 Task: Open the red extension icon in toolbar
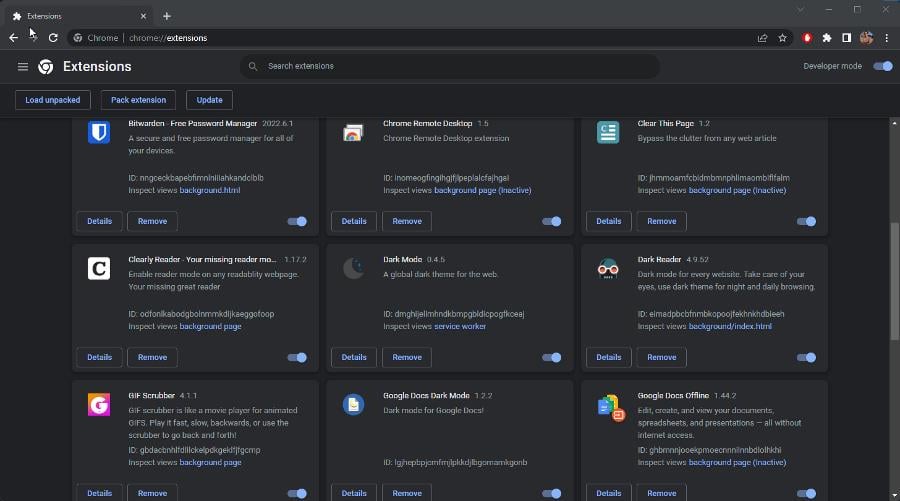coord(807,38)
